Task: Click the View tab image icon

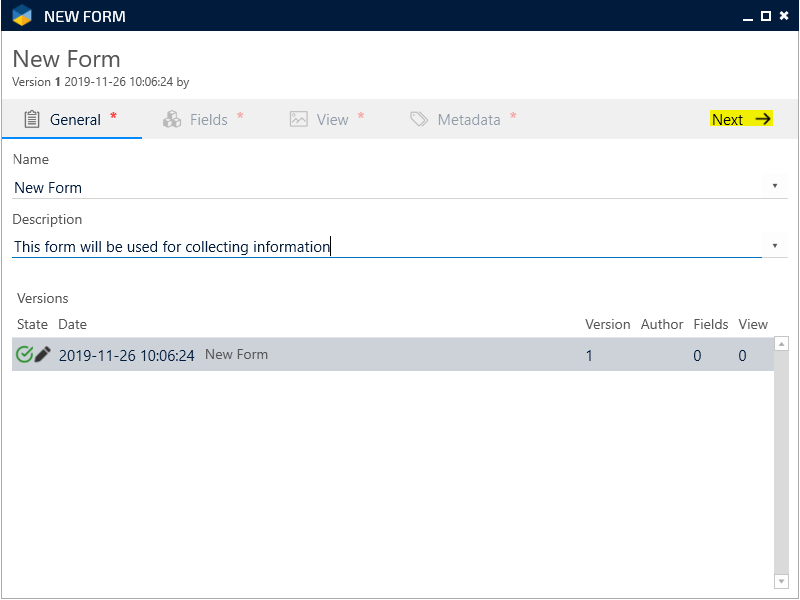Action: (298, 119)
